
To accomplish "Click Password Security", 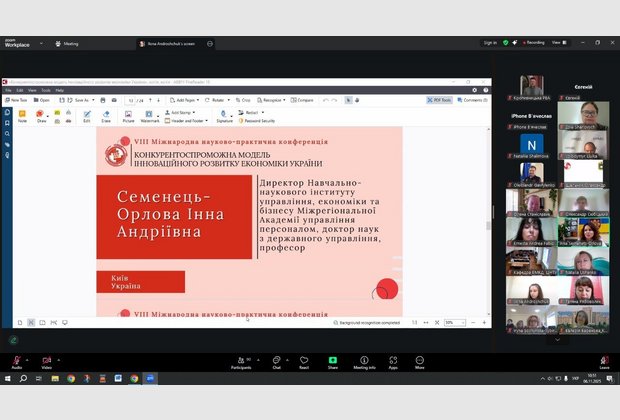I will tap(257, 121).
